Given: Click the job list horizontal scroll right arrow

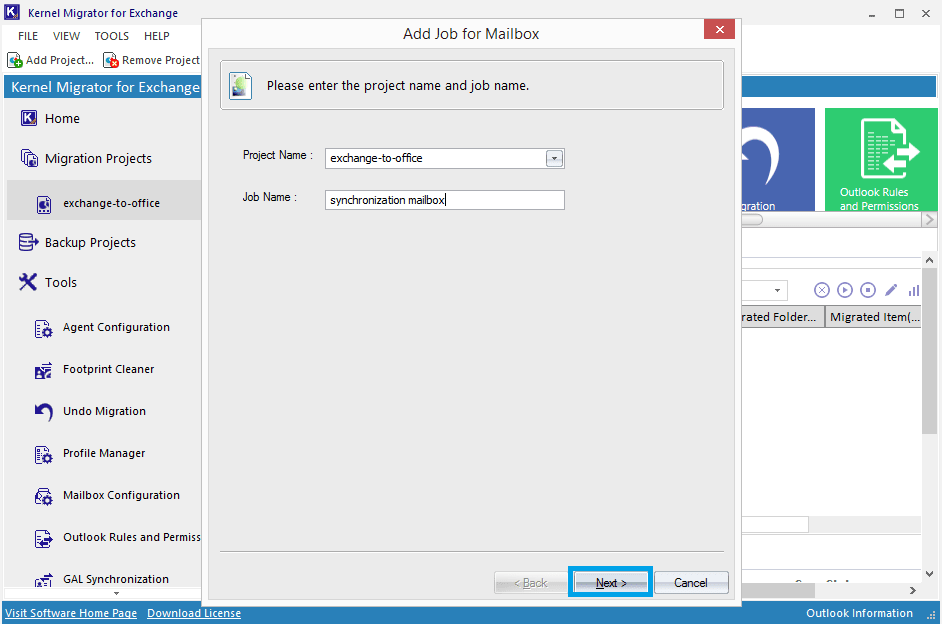Looking at the screenshot, I should pyautogui.click(x=913, y=590).
